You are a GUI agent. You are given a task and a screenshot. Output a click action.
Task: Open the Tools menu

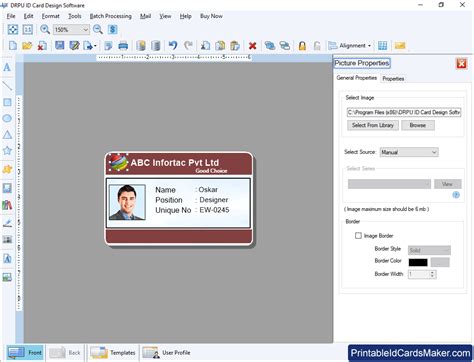75,16
